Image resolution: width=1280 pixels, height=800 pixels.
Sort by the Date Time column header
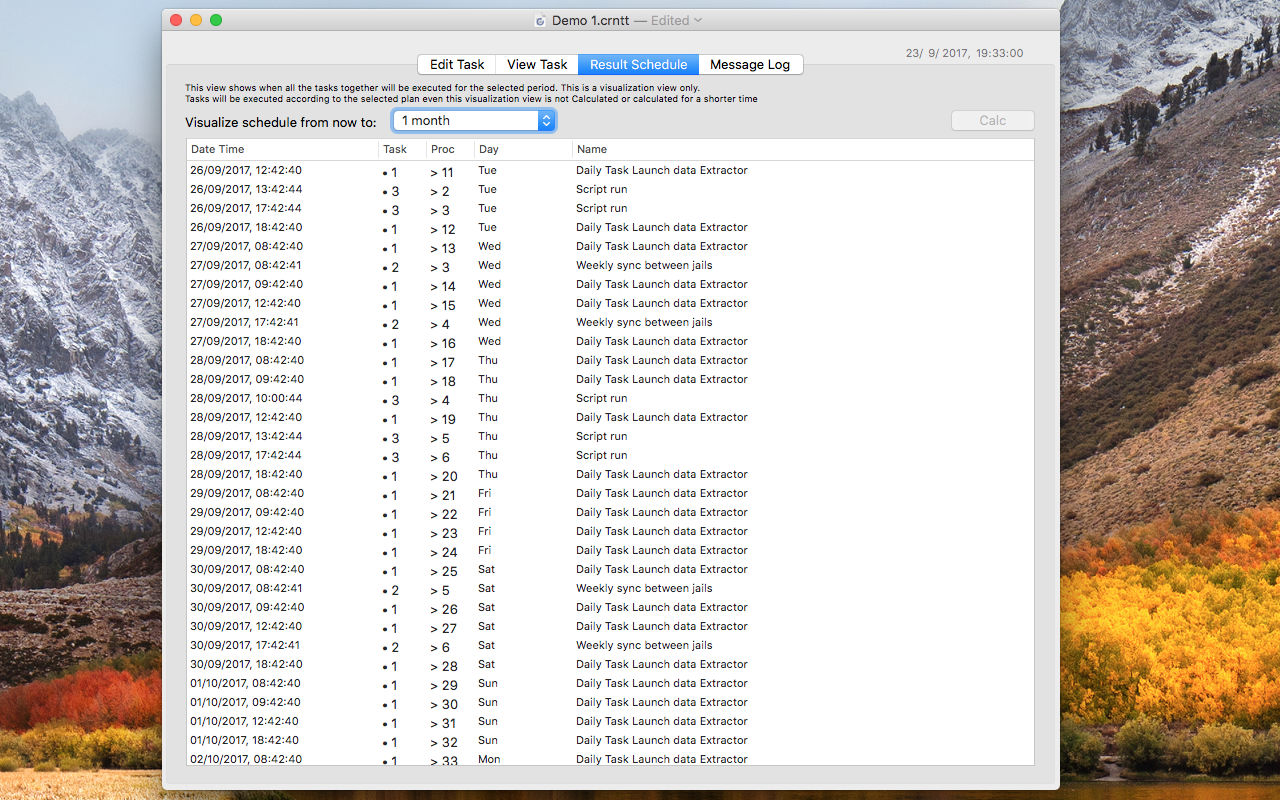282,149
